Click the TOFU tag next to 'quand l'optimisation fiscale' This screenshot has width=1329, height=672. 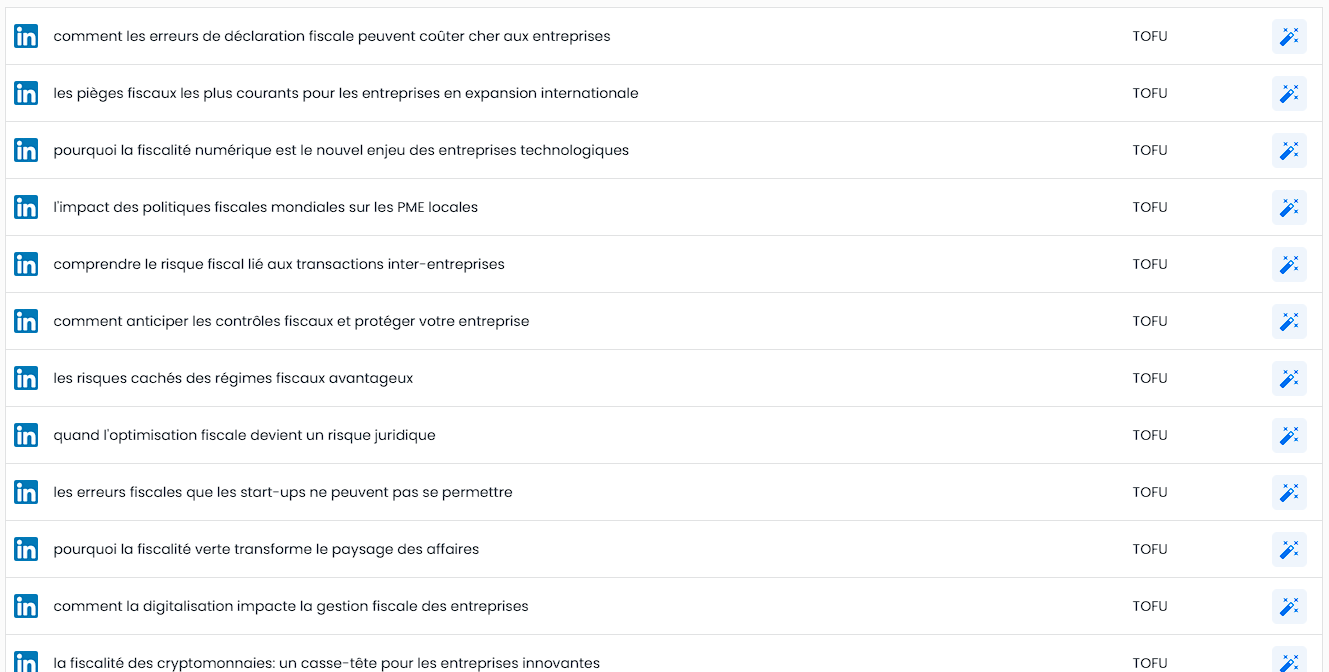pos(1149,435)
